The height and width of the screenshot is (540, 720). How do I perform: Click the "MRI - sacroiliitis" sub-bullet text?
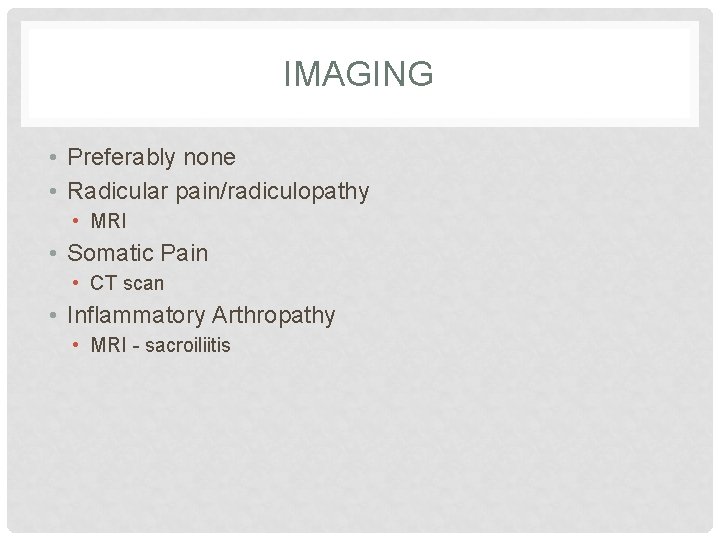coord(160,345)
